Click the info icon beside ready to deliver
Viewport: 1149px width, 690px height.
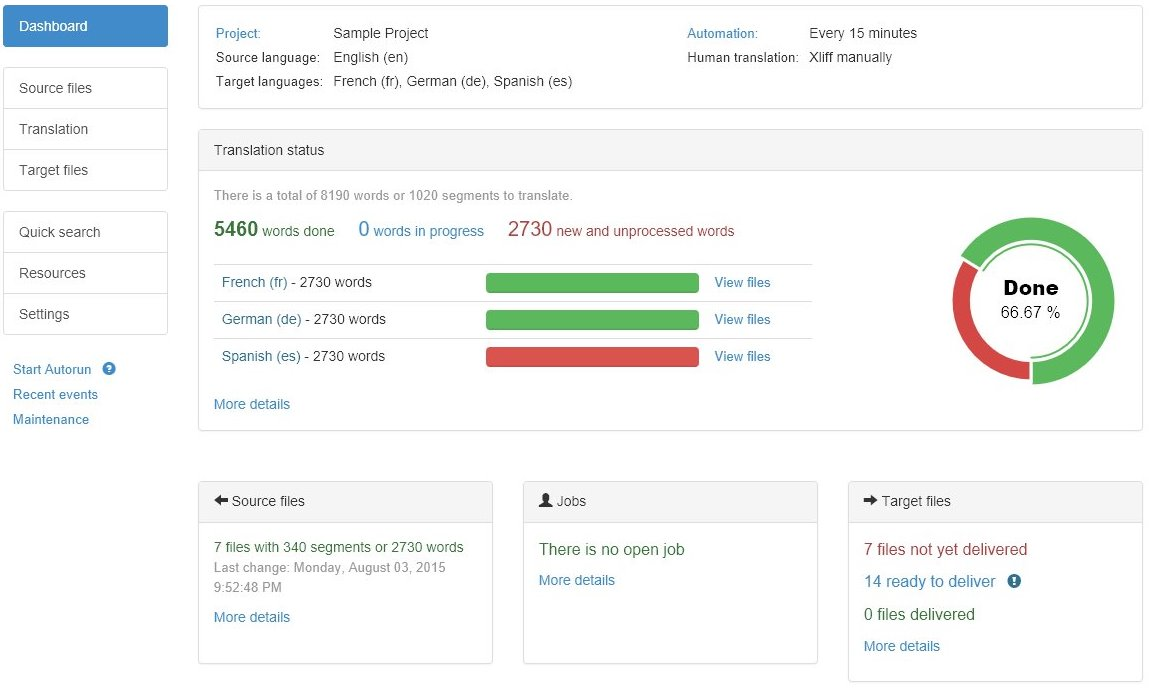[x=1014, y=581]
